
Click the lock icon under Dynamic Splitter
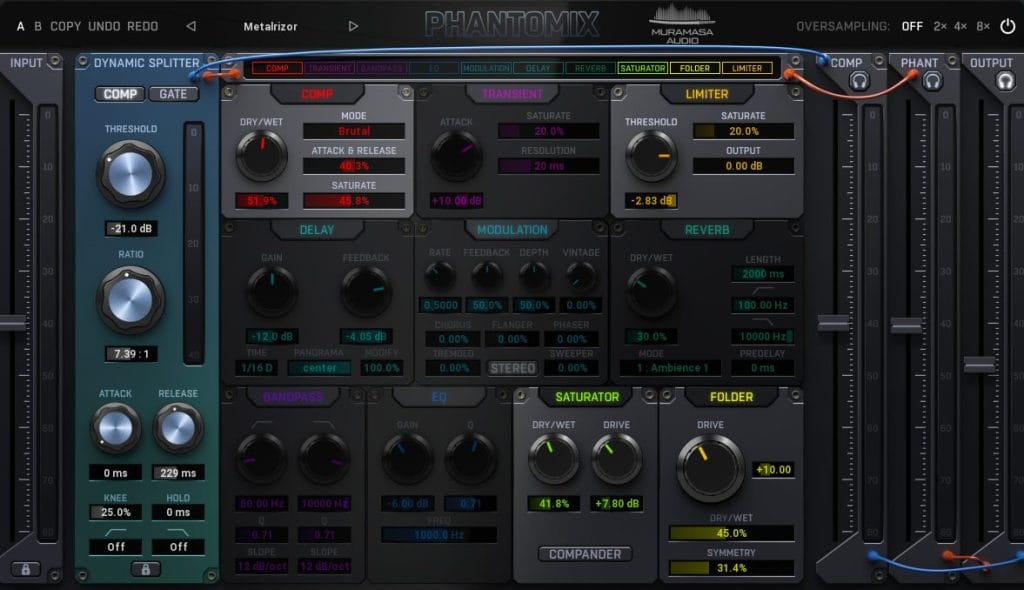[x=146, y=569]
